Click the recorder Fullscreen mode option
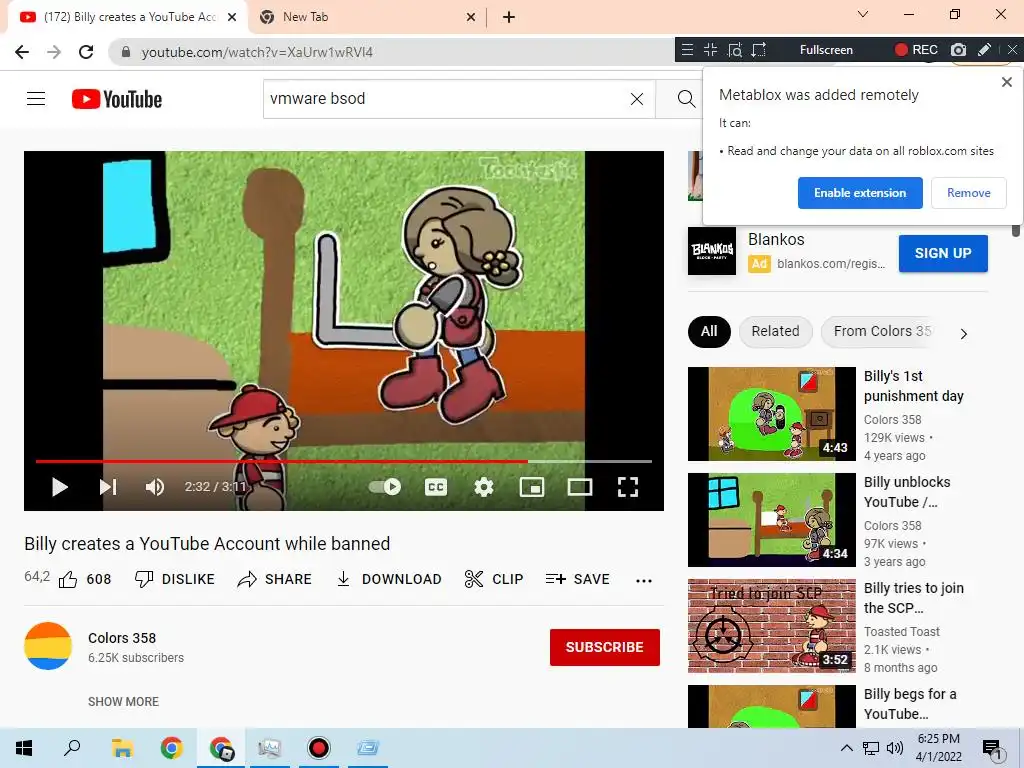Screen dimensions: 1024x768 click(826, 50)
